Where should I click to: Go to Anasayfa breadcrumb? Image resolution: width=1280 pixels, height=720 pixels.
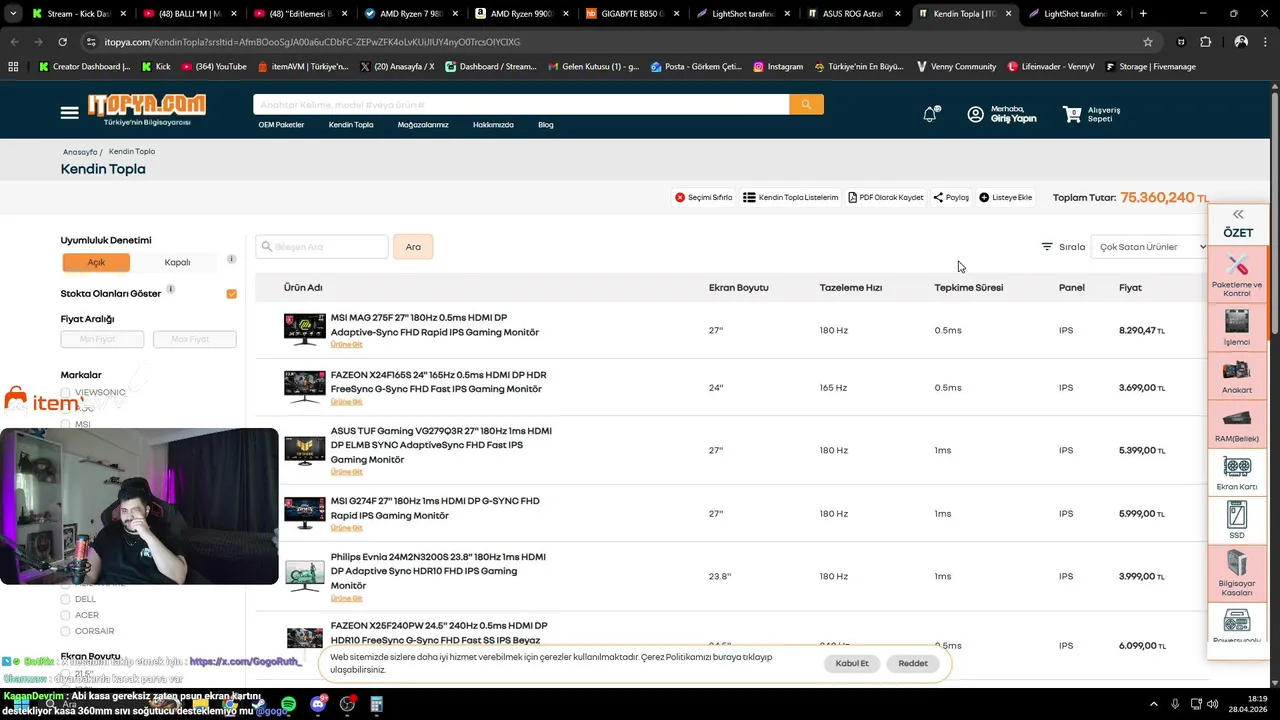(x=80, y=152)
